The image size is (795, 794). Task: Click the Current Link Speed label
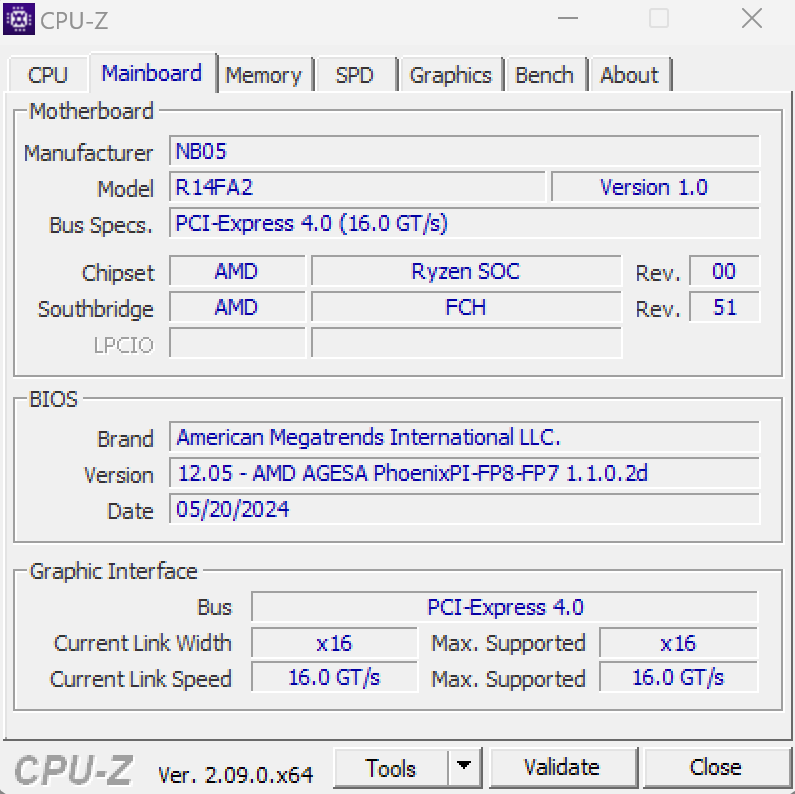click(x=140, y=679)
